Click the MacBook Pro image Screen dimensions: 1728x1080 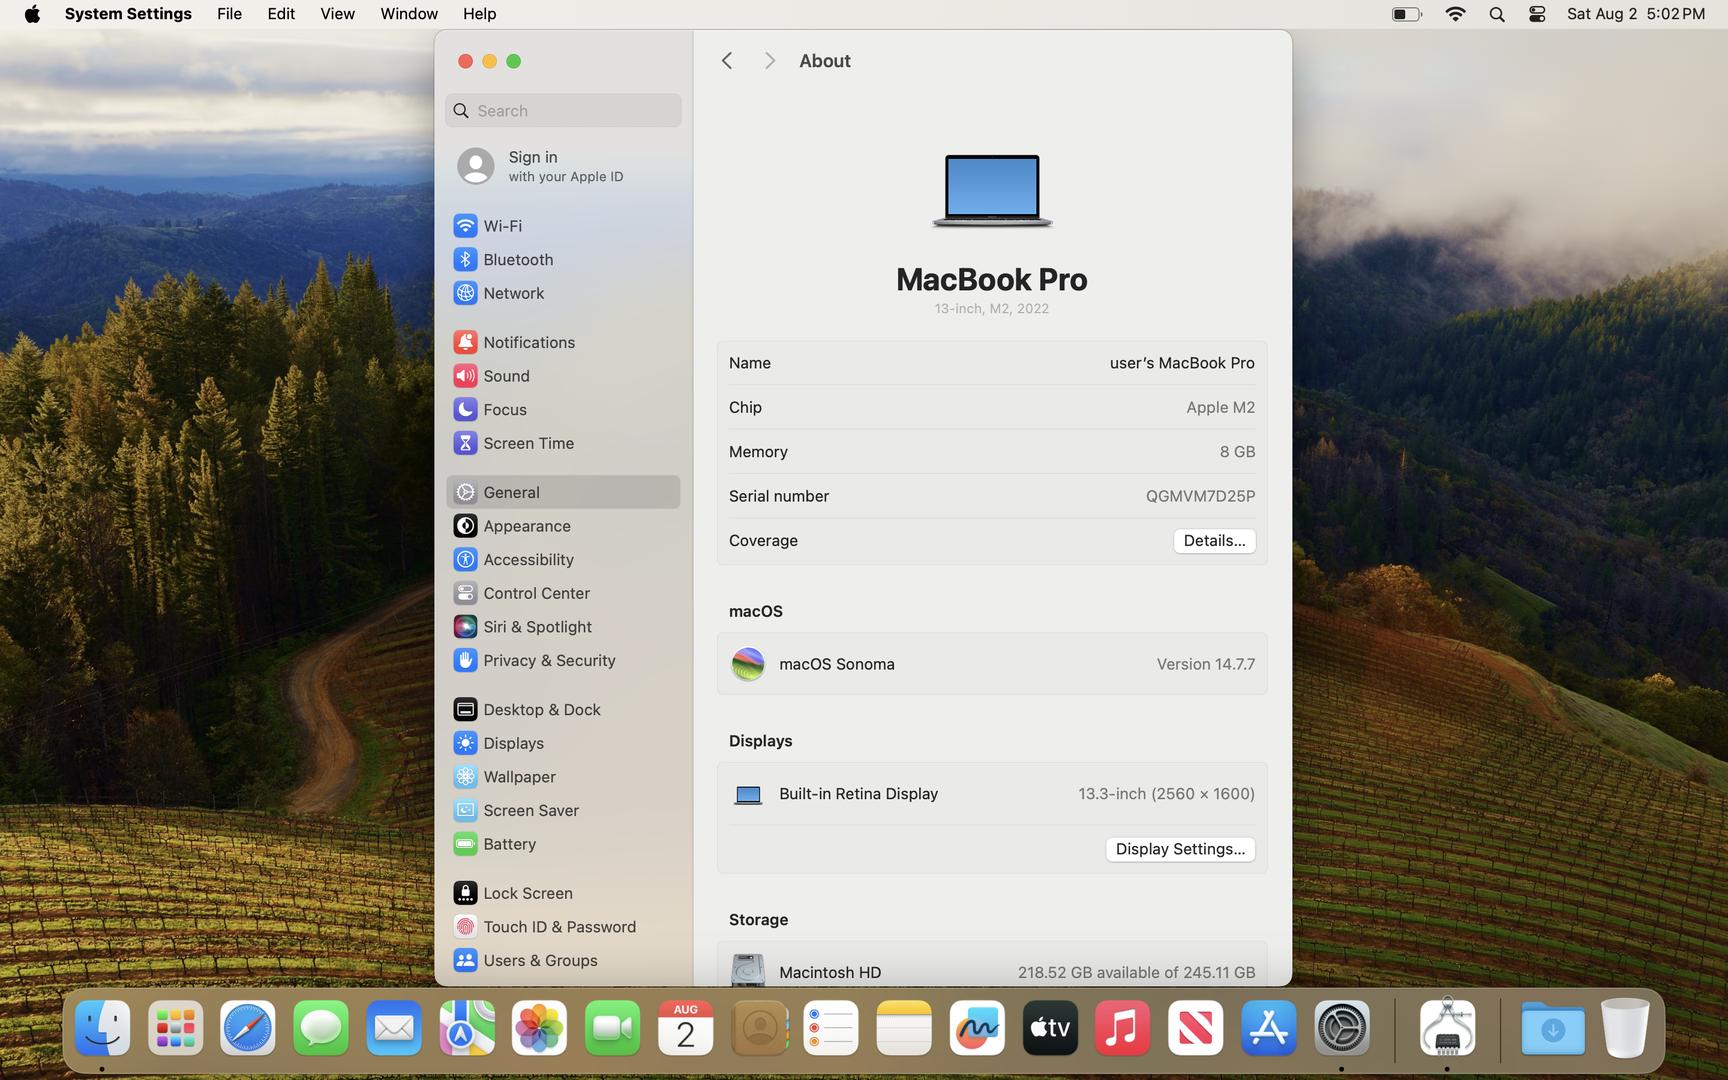click(992, 190)
